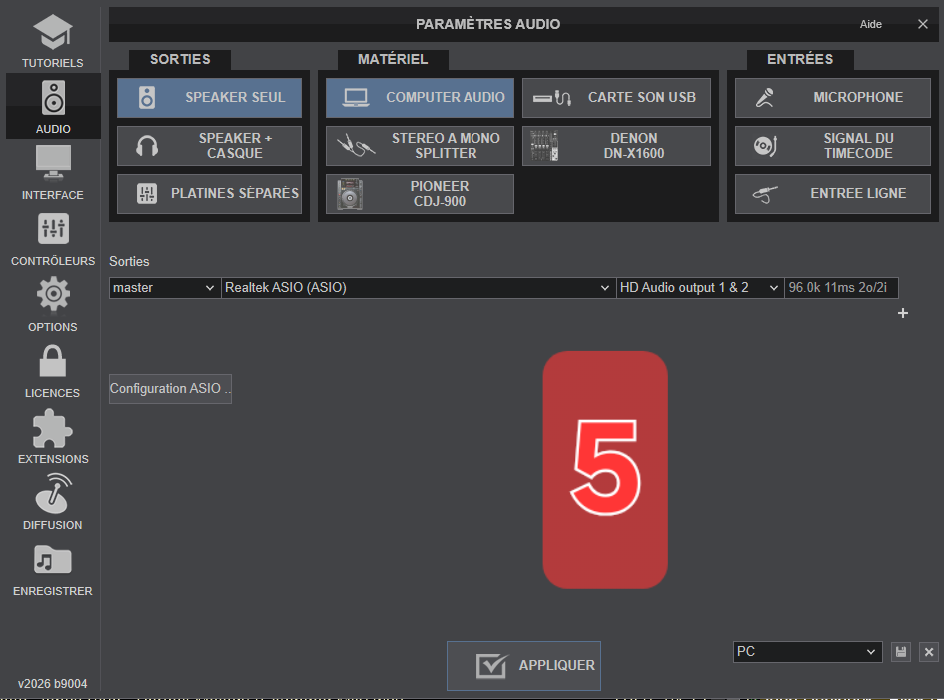Open the Realtek ASIO device dropdown
Screen dimensions: 944x700
tap(418, 288)
